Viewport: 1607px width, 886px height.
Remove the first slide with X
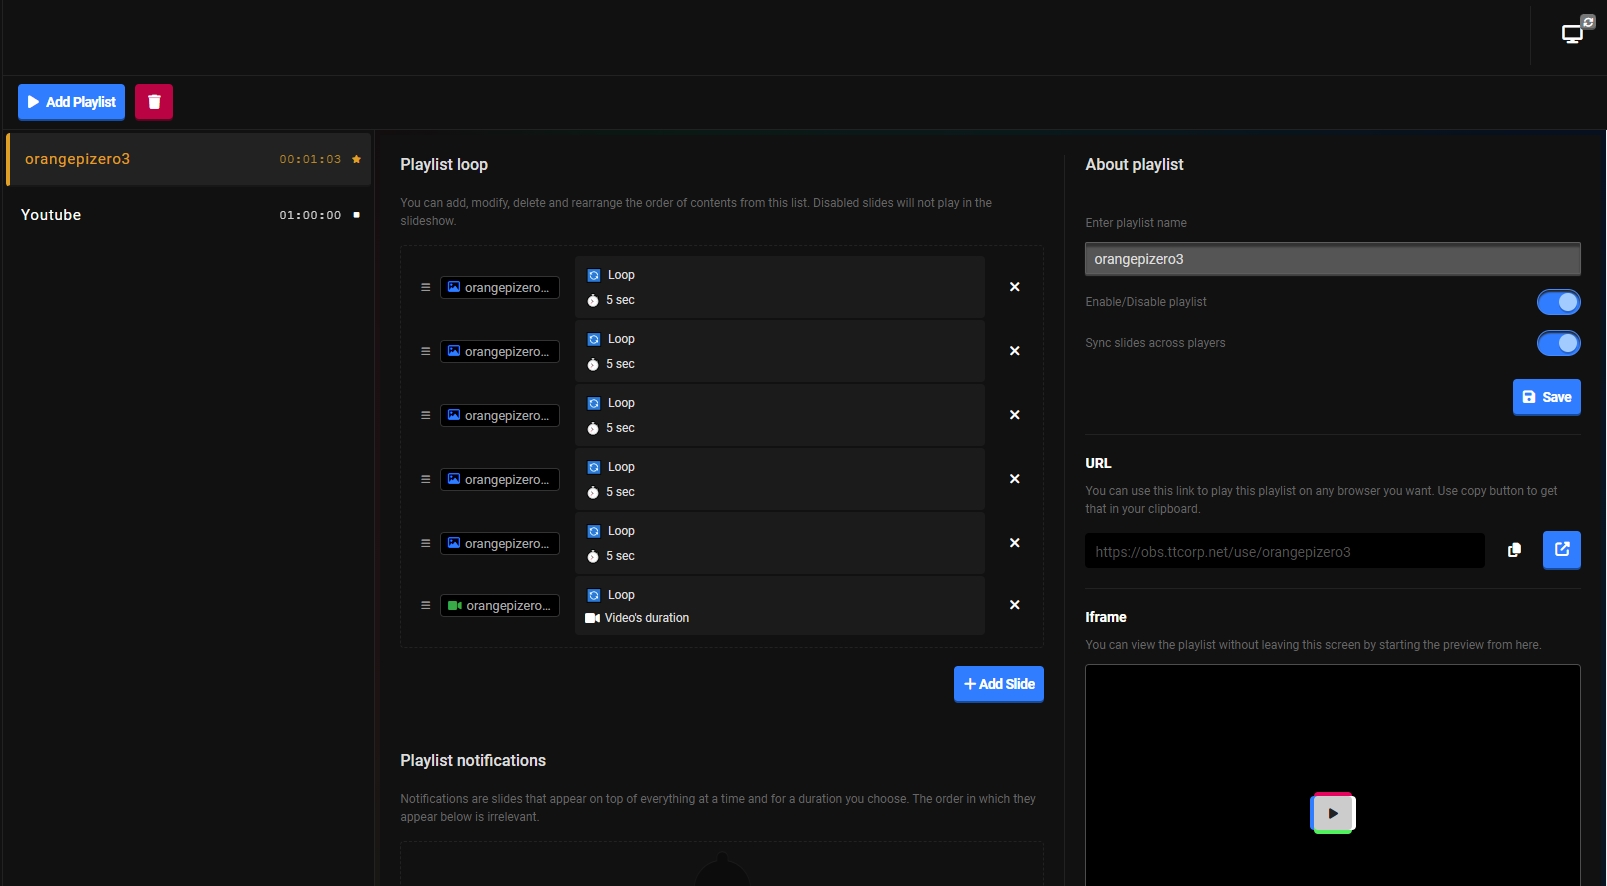coord(1014,287)
